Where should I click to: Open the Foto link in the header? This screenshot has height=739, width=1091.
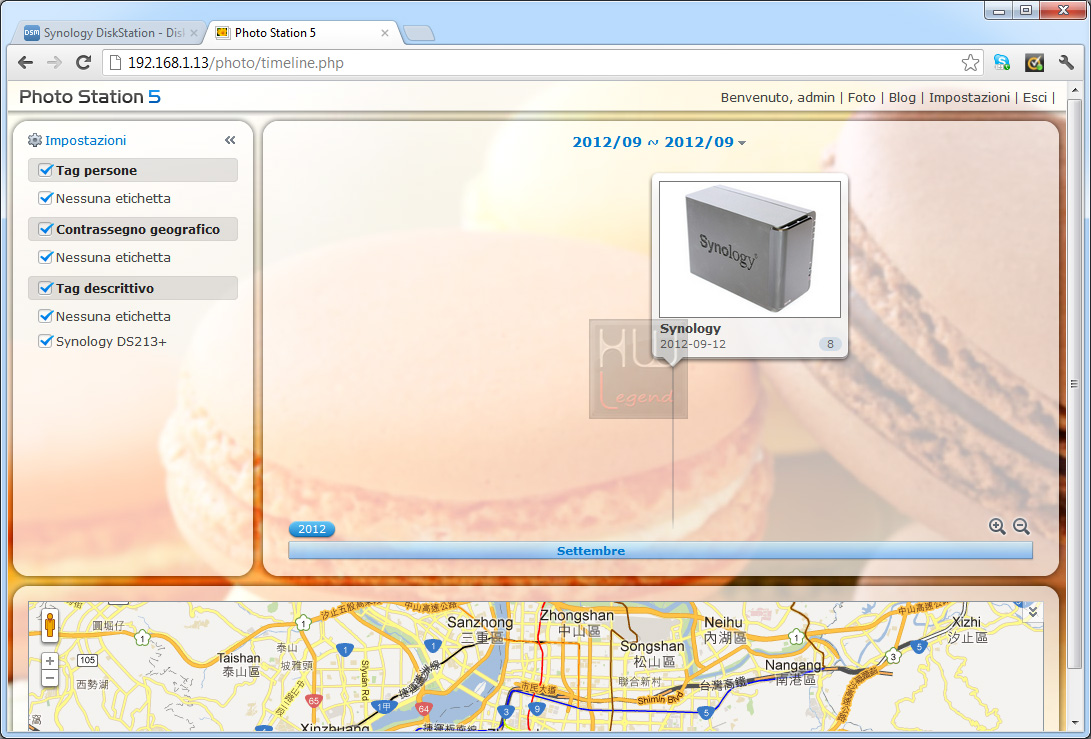pyautogui.click(x=861, y=97)
